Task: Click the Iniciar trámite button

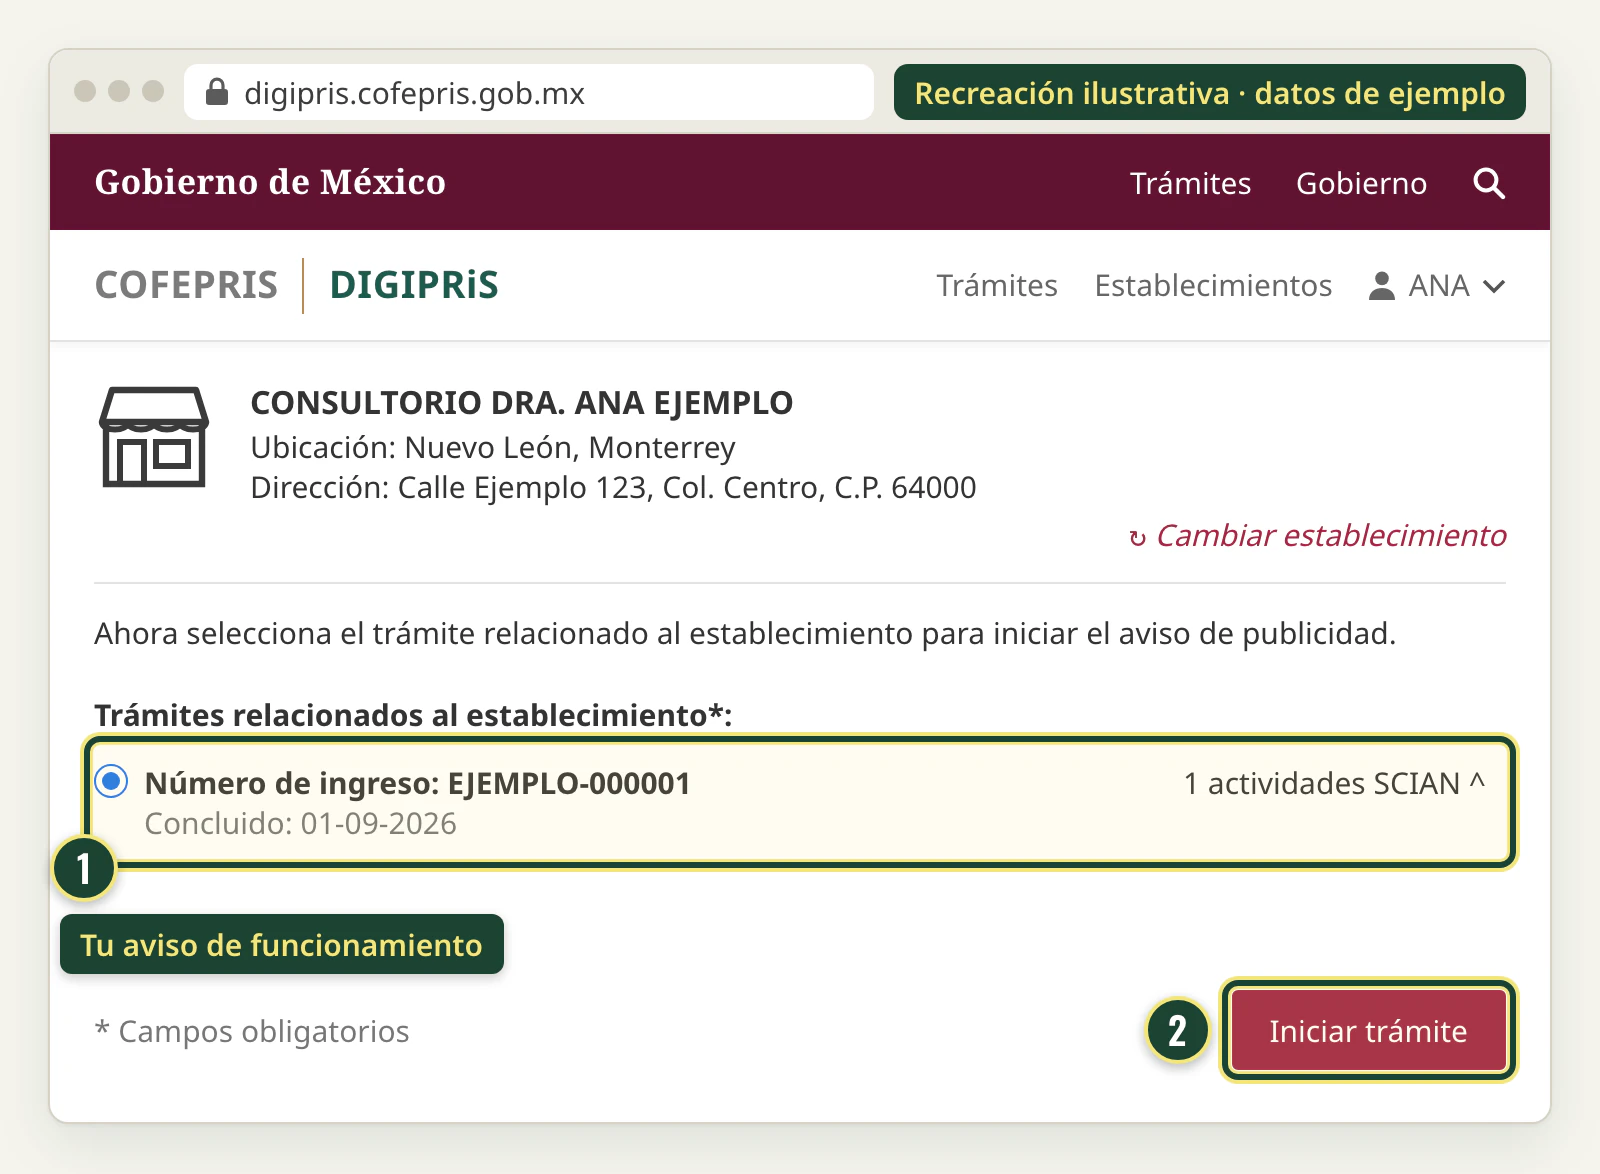Action: pyautogui.click(x=1368, y=1031)
